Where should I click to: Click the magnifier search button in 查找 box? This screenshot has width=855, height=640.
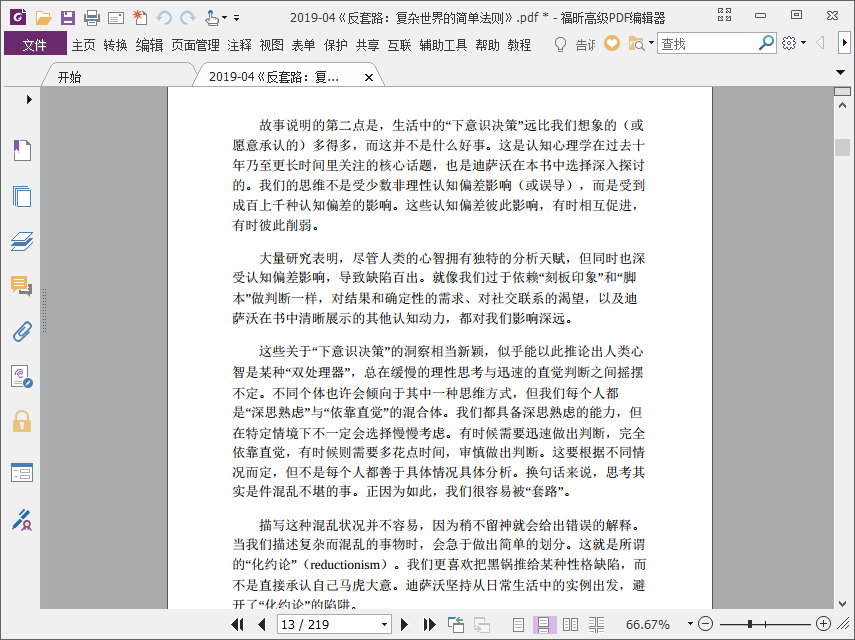click(x=766, y=43)
